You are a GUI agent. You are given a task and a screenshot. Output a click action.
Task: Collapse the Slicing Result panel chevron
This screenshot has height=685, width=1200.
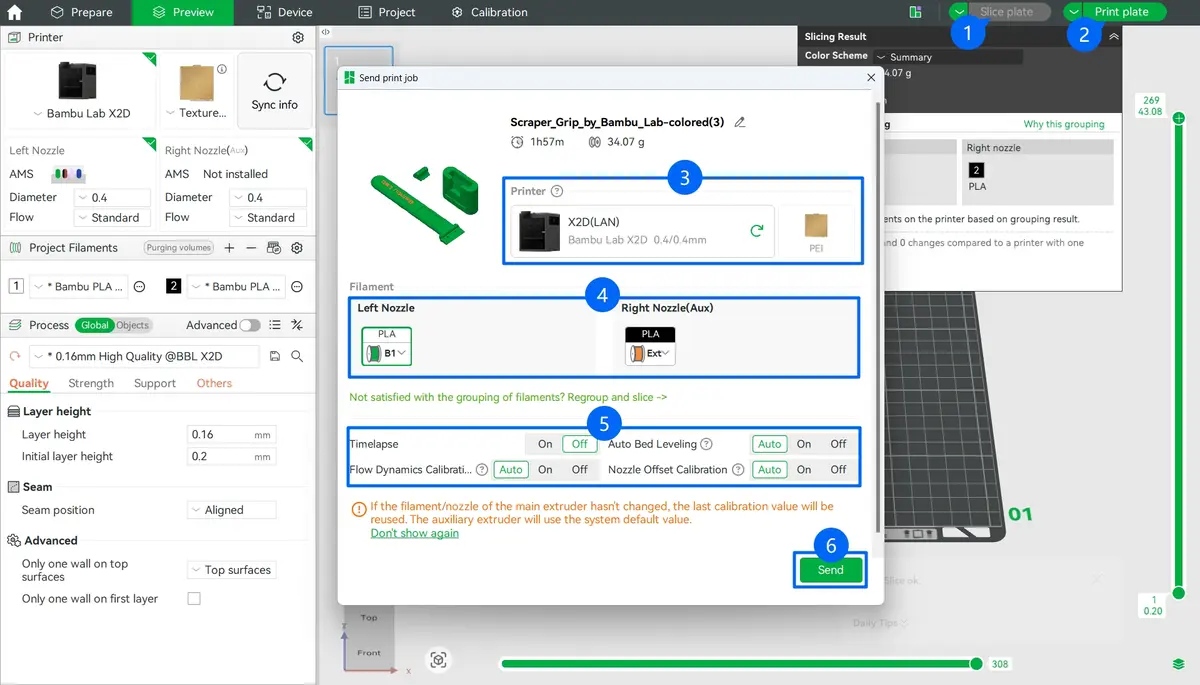[x=1114, y=36]
